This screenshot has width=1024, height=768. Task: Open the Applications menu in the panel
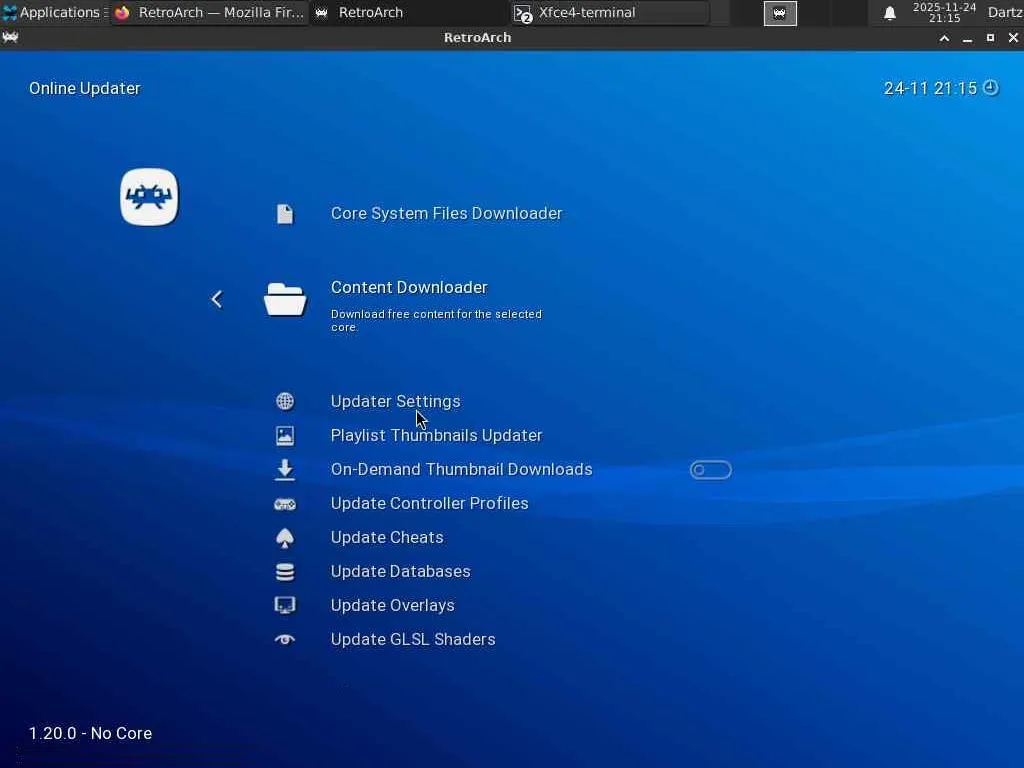52,12
